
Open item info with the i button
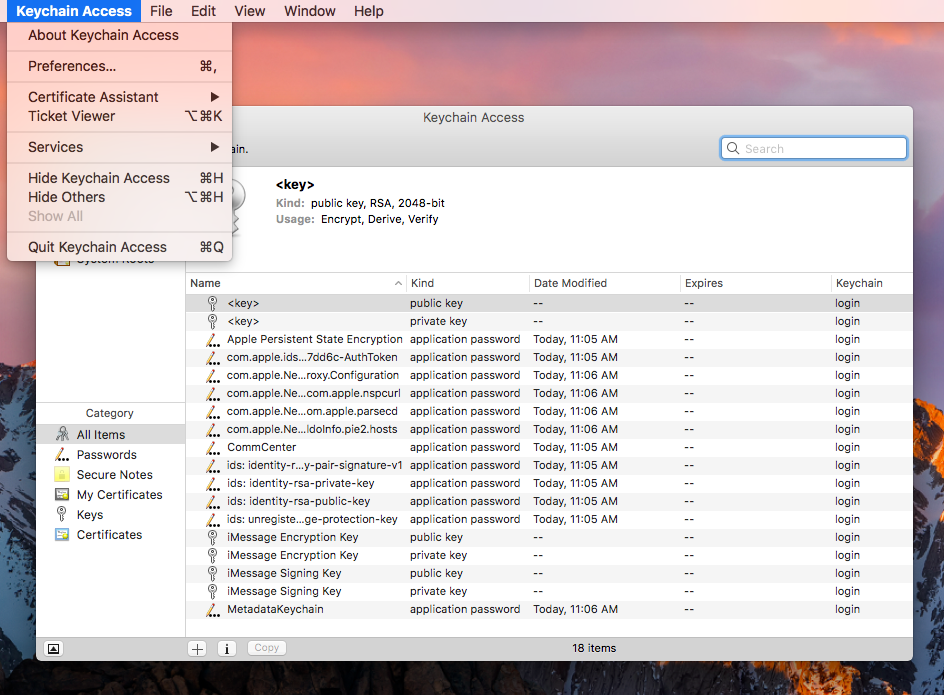227,649
